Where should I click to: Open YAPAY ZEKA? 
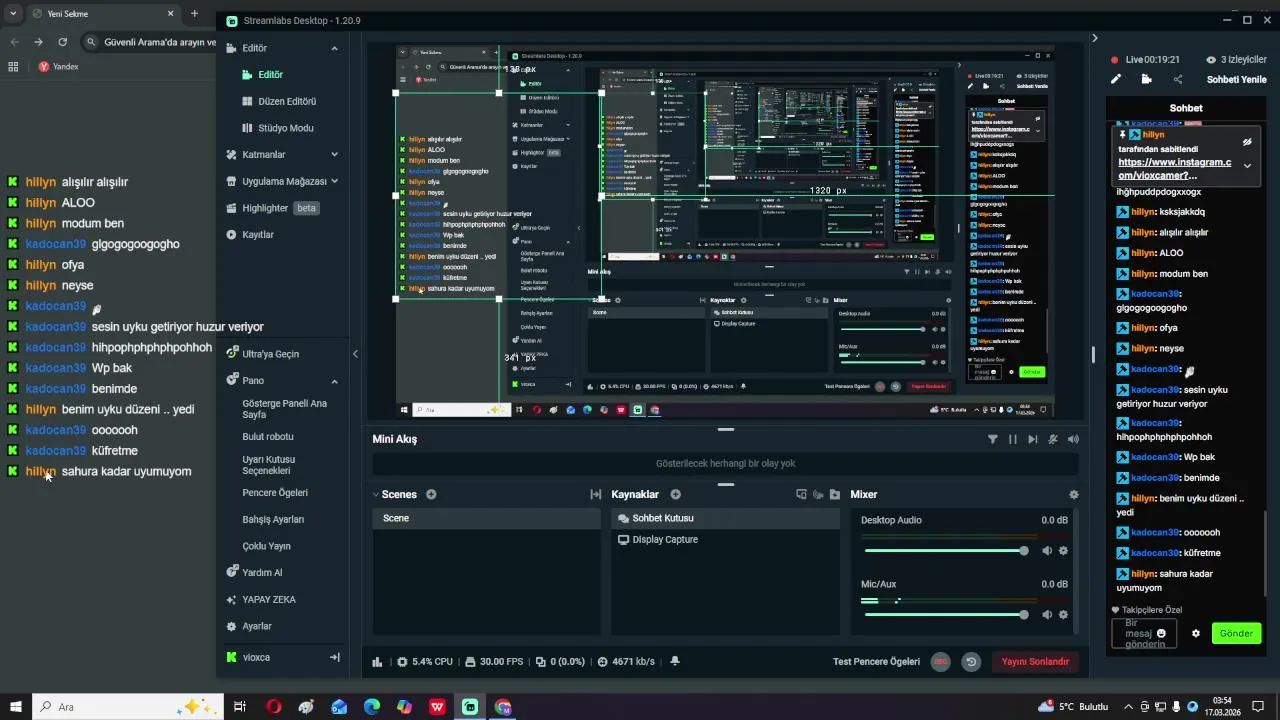(268, 600)
